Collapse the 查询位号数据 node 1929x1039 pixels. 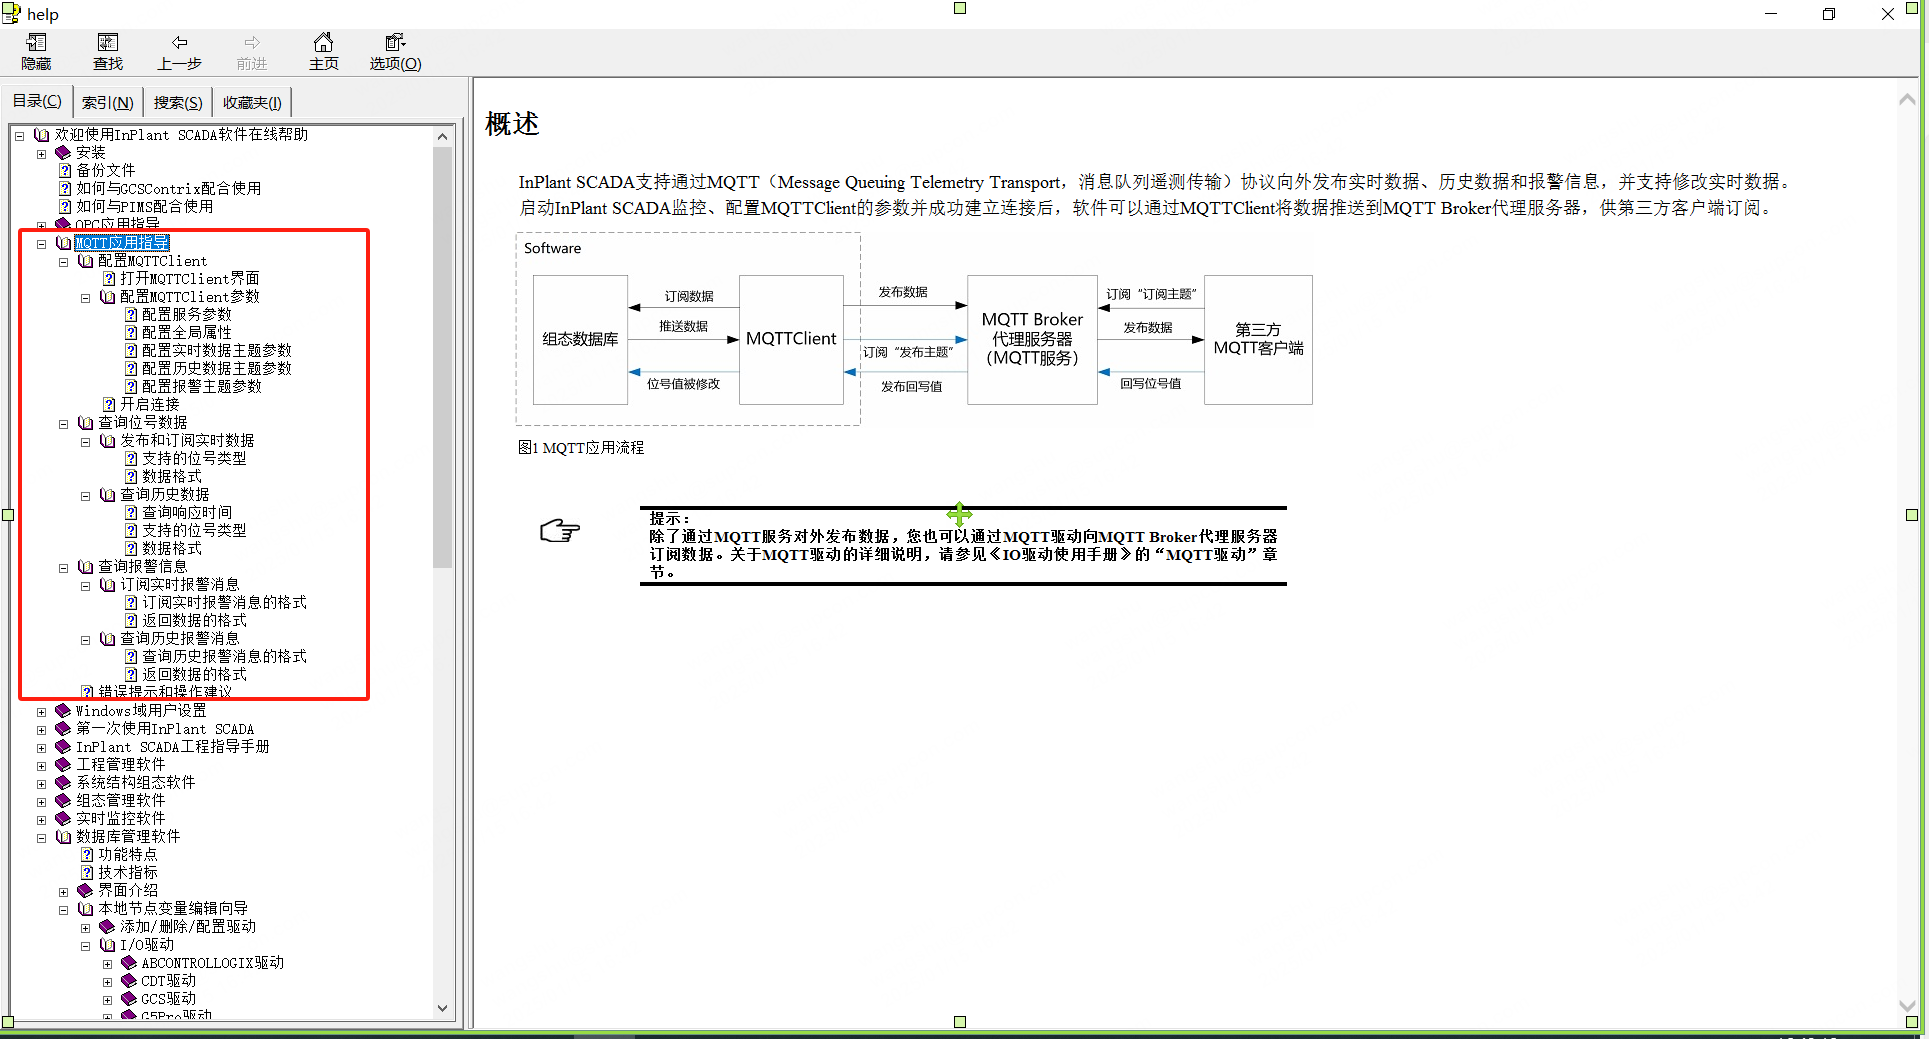coord(63,424)
